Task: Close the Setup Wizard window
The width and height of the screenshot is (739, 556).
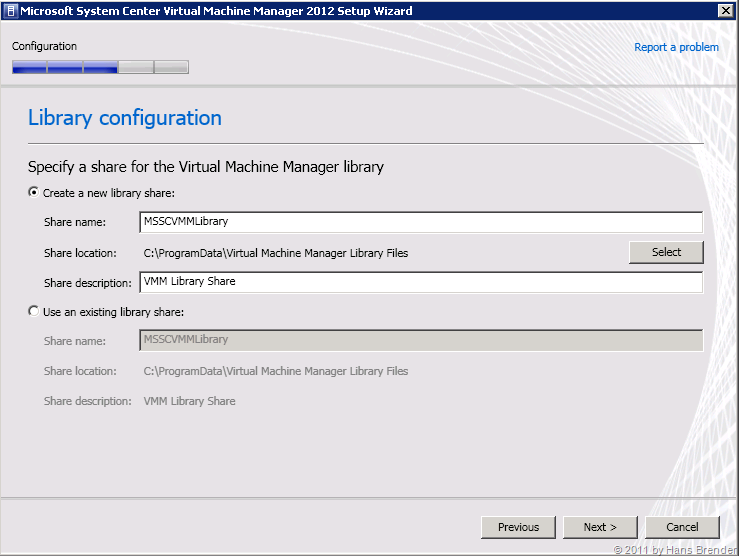Action: tap(725, 10)
